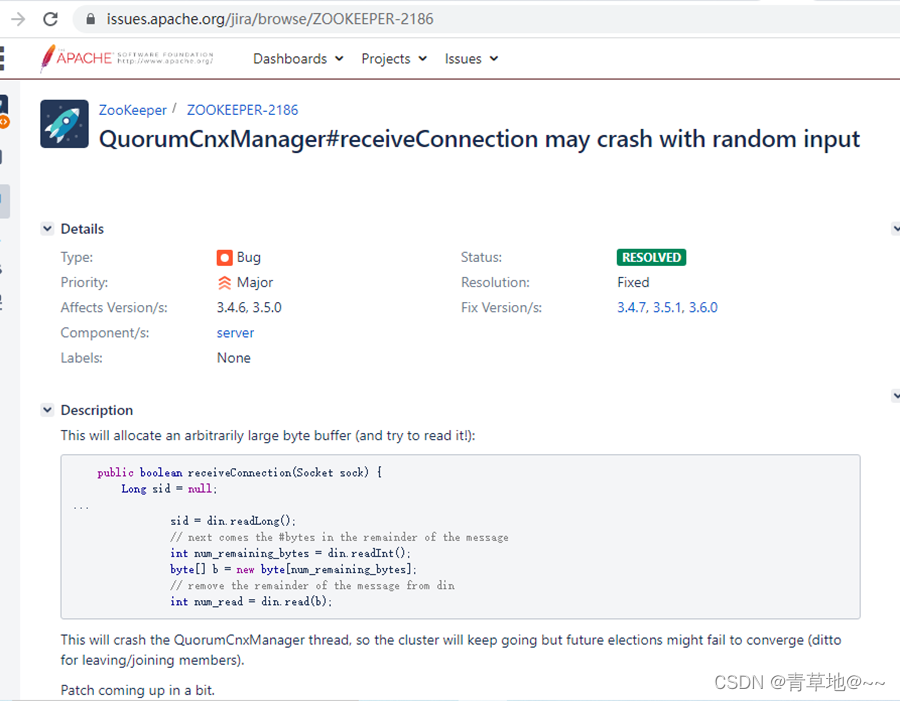900x701 pixels.
Task: Click the Dashboards dropdown chevron
Action: tap(339, 59)
